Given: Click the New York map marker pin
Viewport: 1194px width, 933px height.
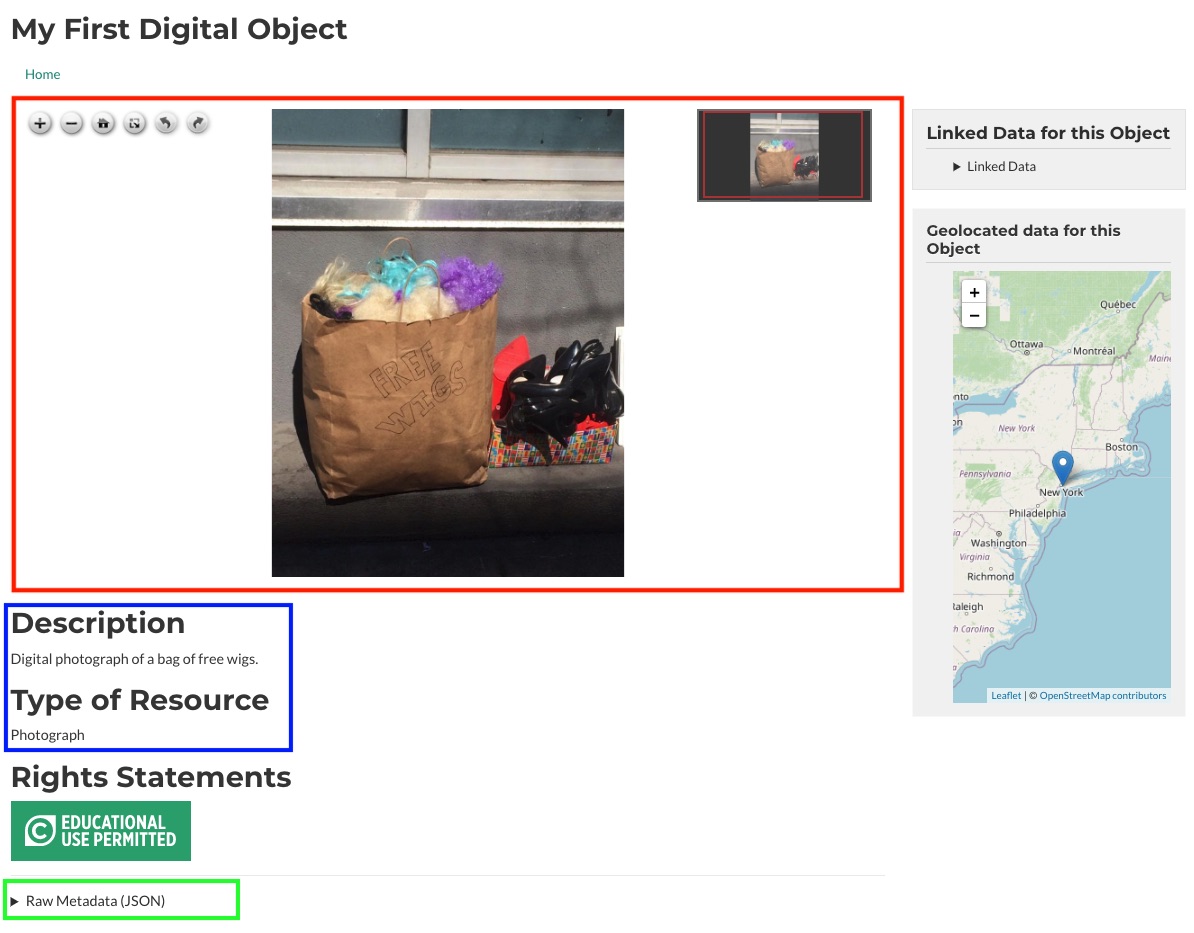Looking at the screenshot, I should tap(1063, 467).
